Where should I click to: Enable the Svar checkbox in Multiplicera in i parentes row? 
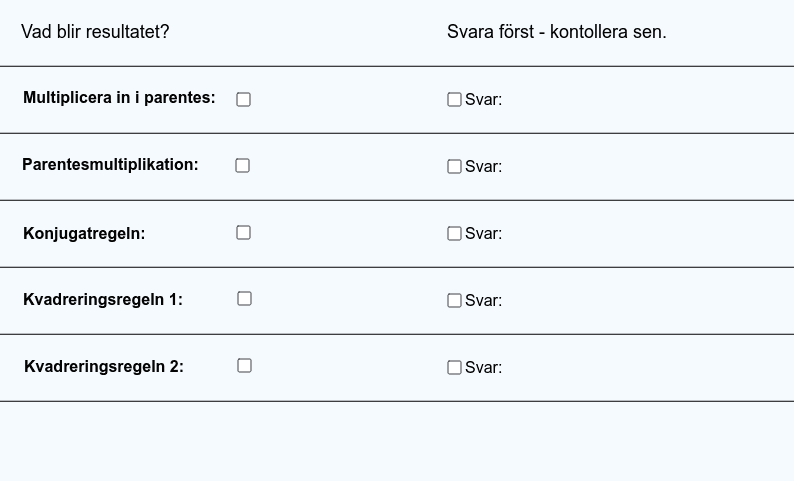[454, 100]
